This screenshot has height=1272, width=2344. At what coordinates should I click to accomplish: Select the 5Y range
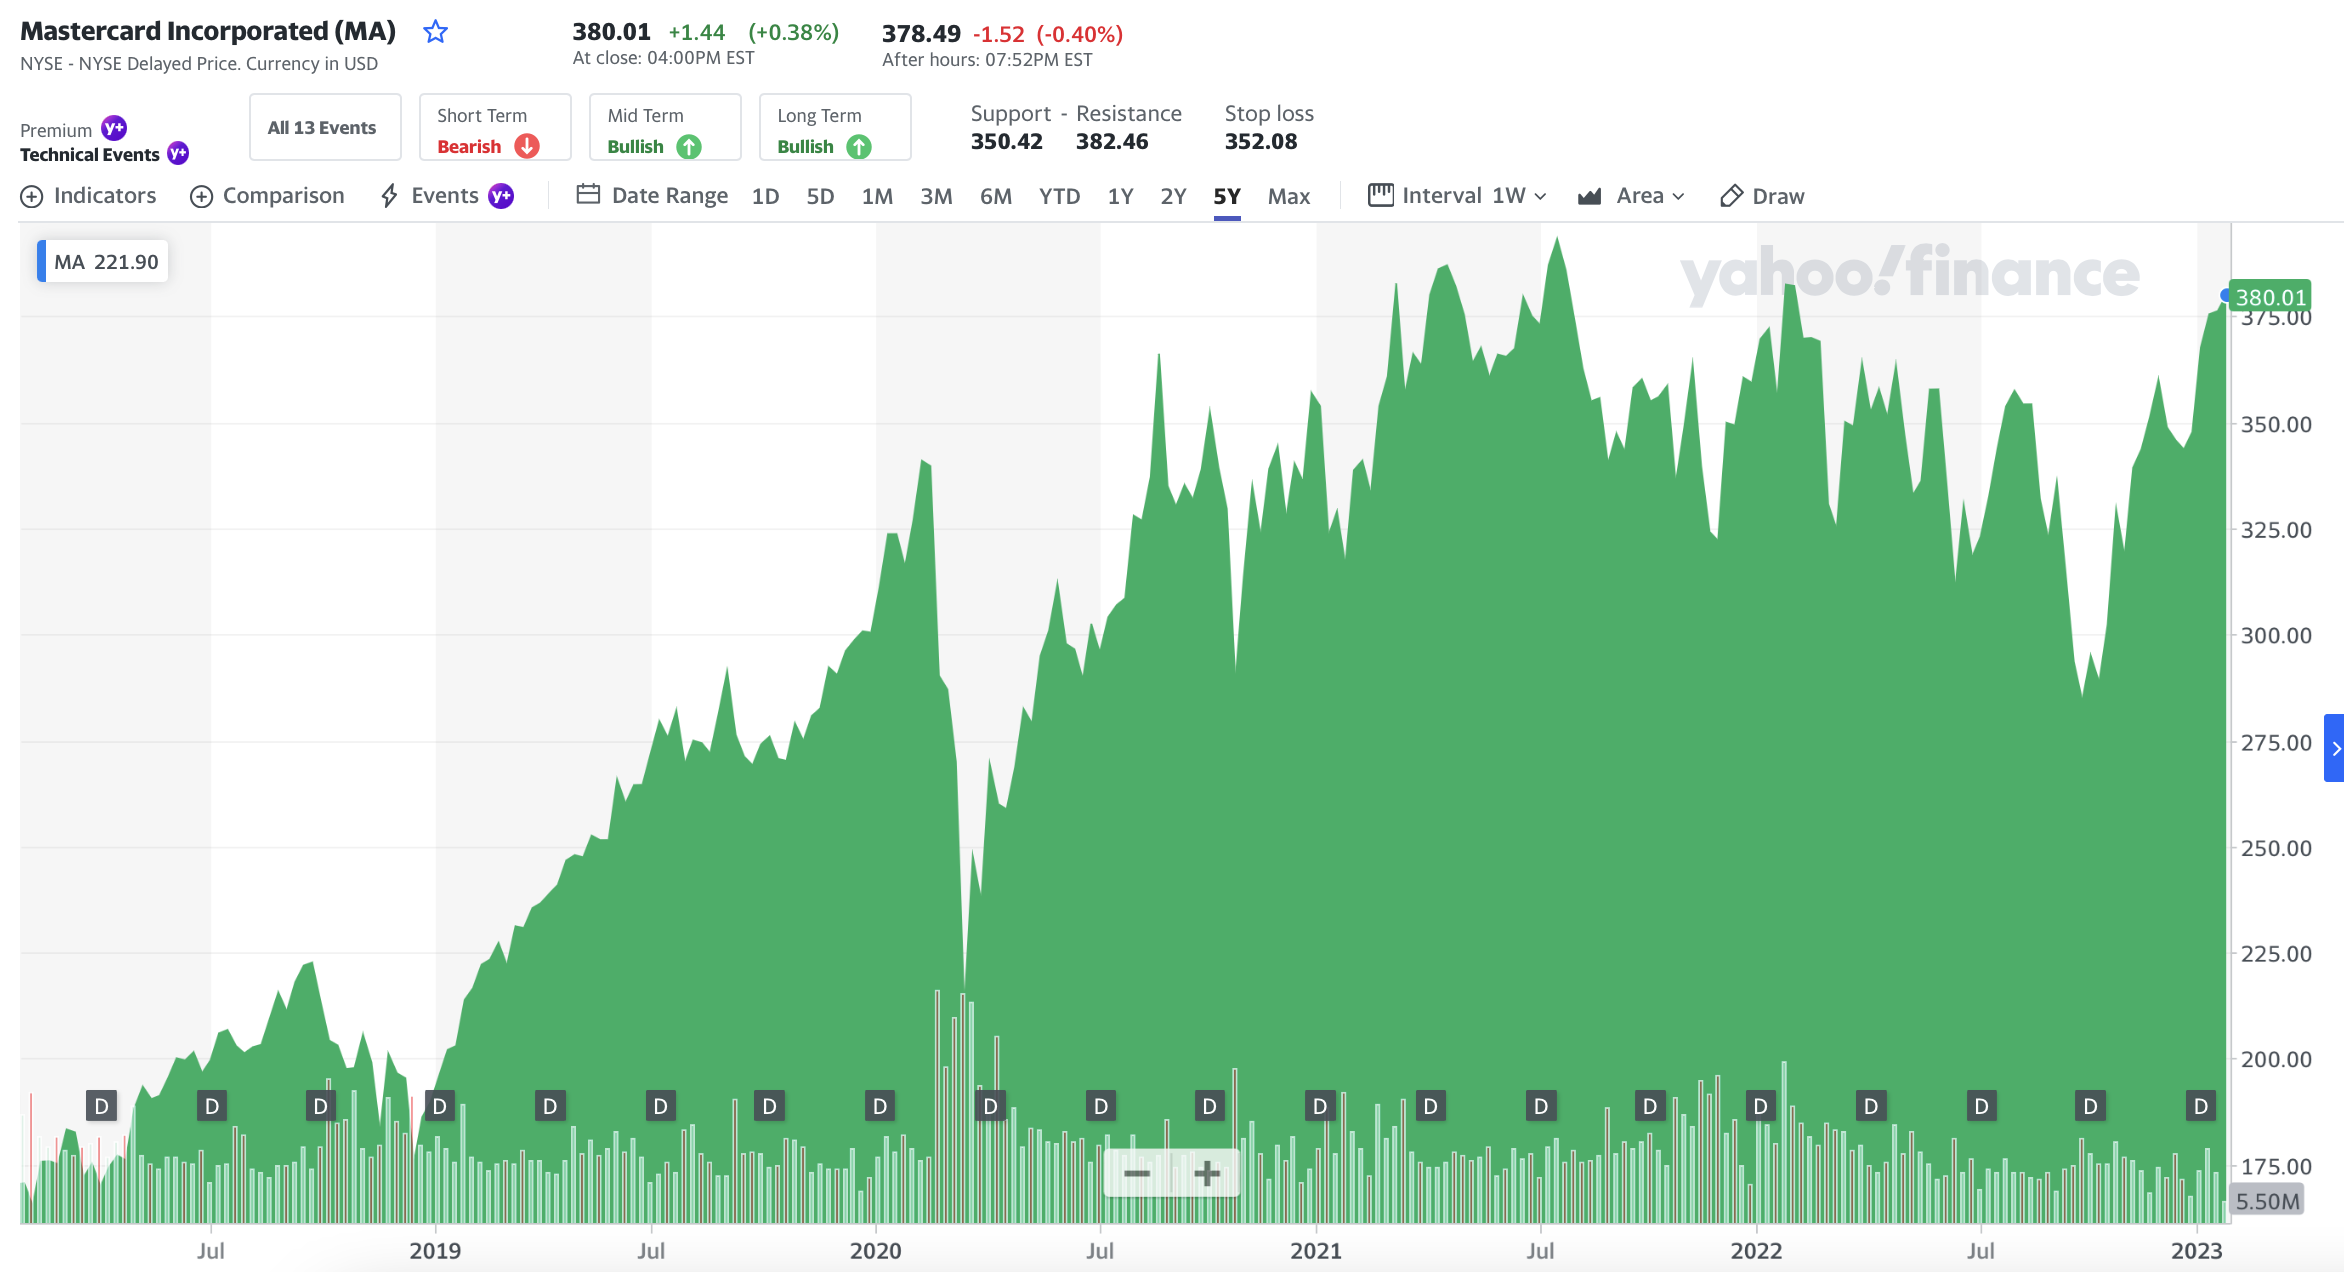click(1227, 197)
